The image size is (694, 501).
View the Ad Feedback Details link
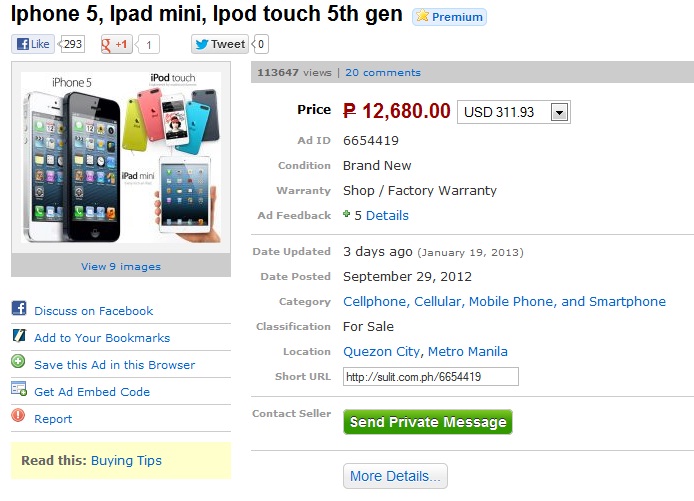[x=387, y=215]
